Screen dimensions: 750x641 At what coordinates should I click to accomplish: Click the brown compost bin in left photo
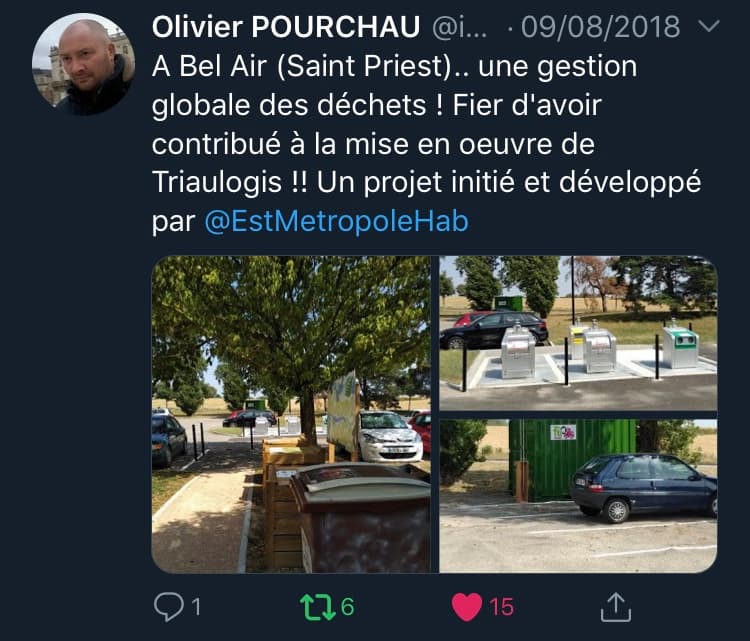360,519
